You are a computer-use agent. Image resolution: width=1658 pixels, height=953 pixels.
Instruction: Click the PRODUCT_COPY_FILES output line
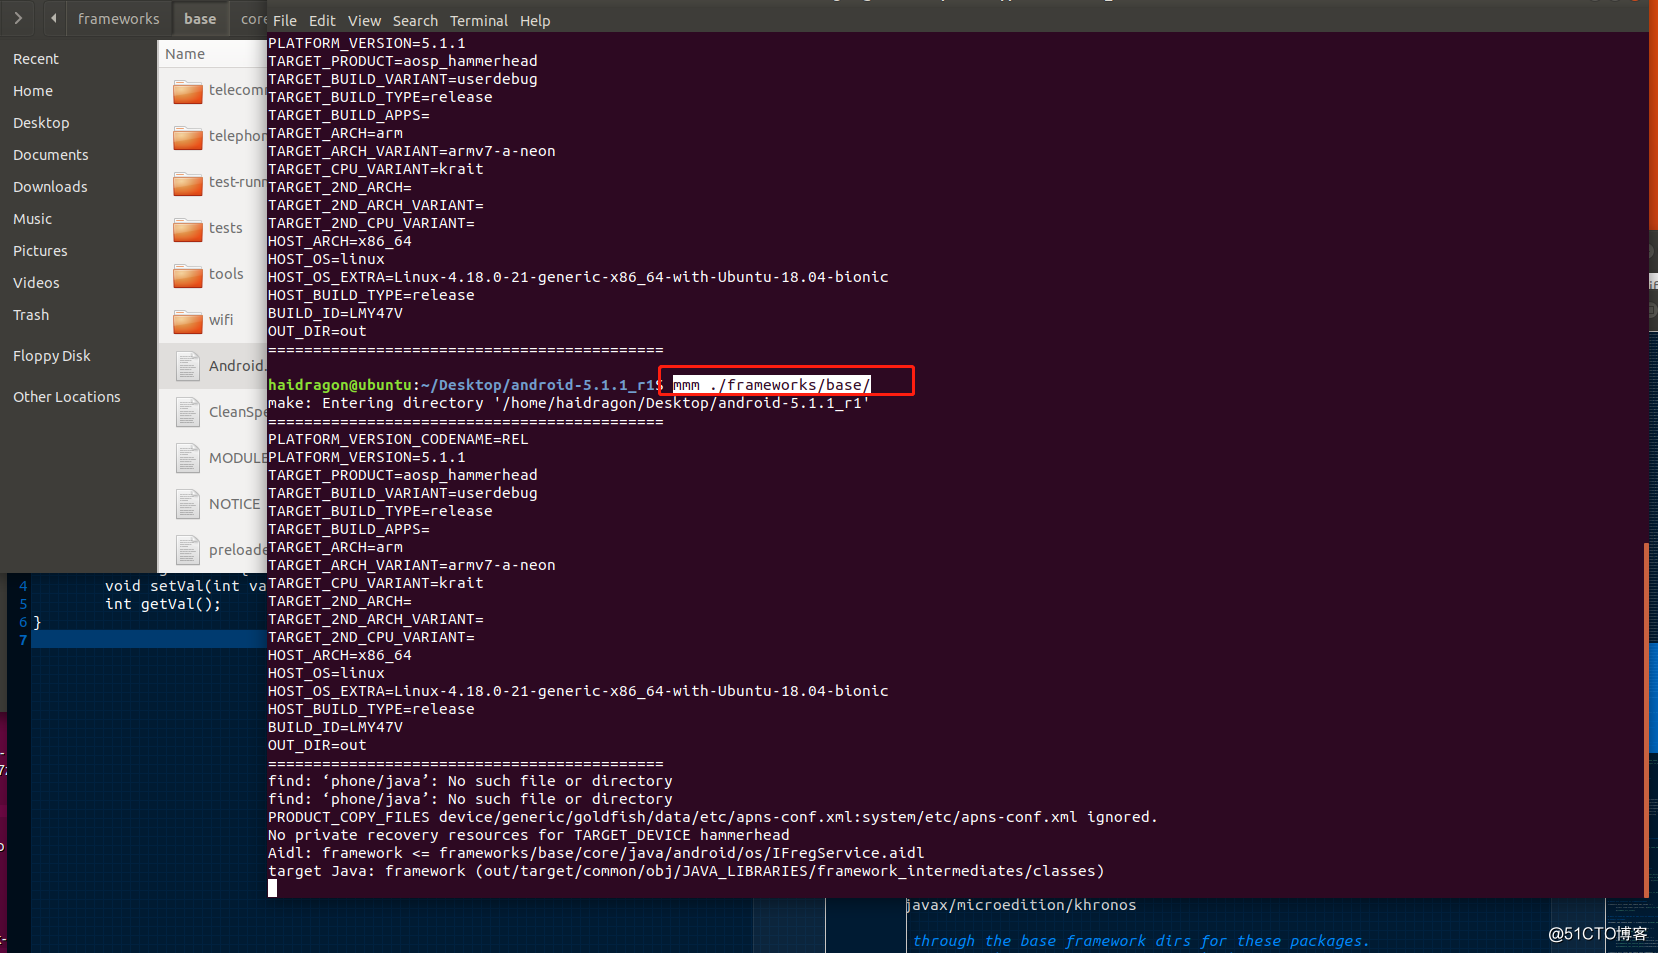tap(712, 817)
